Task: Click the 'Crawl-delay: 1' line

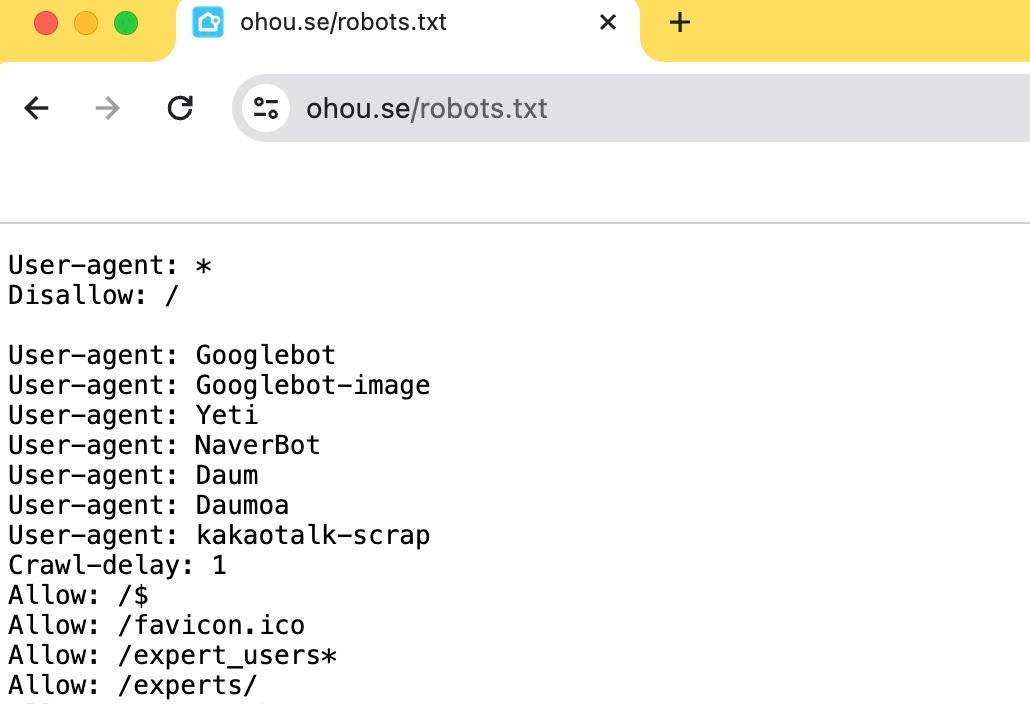Action: (x=117, y=565)
